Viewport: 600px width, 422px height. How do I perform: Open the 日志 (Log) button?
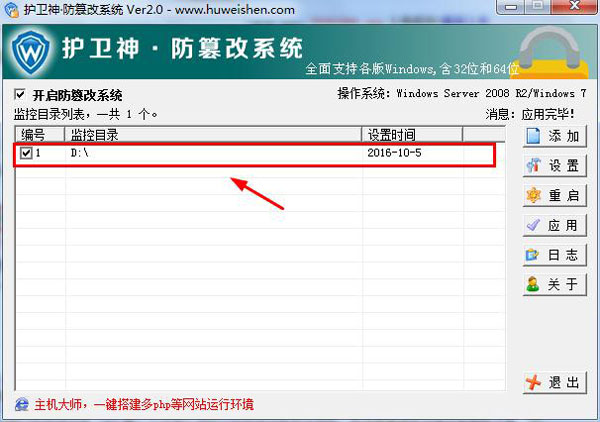pos(554,255)
